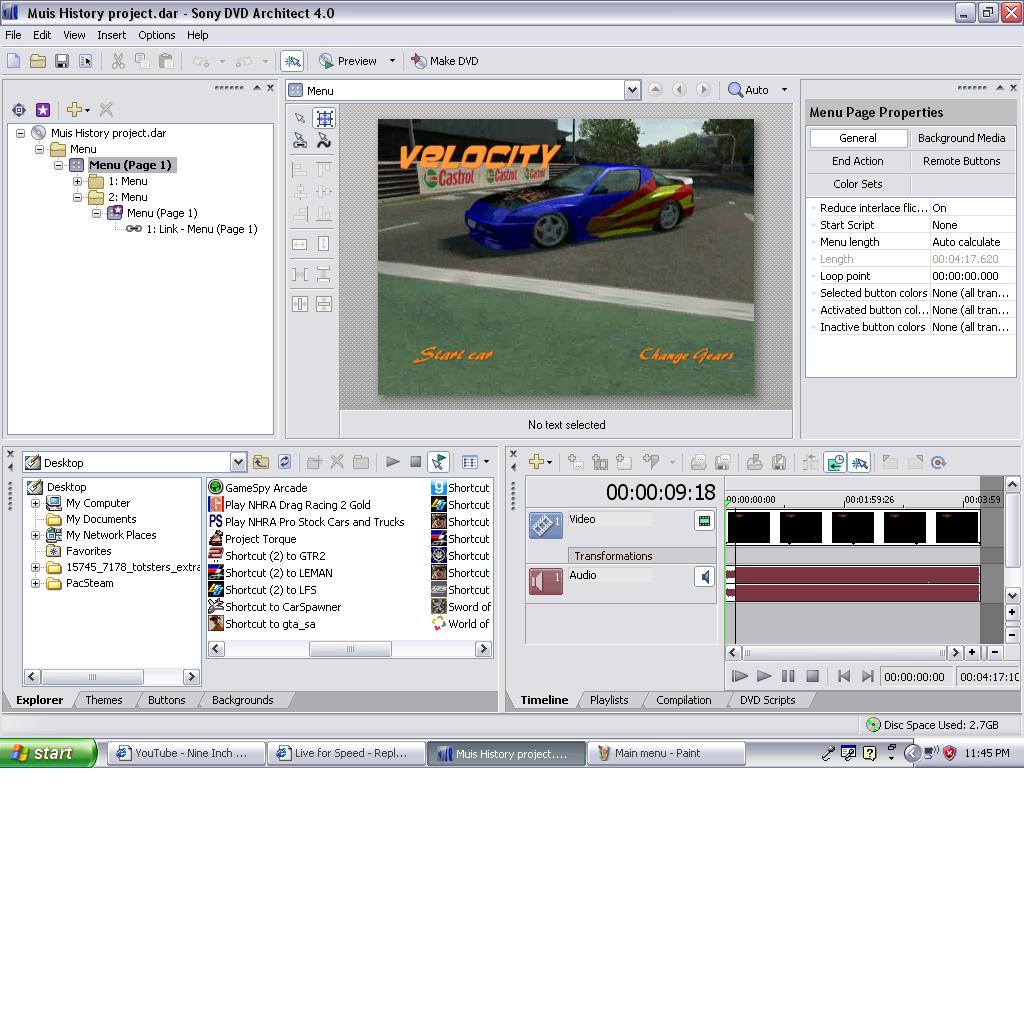
Task: Toggle the auto preview icon in explorer
Action: 439,462
